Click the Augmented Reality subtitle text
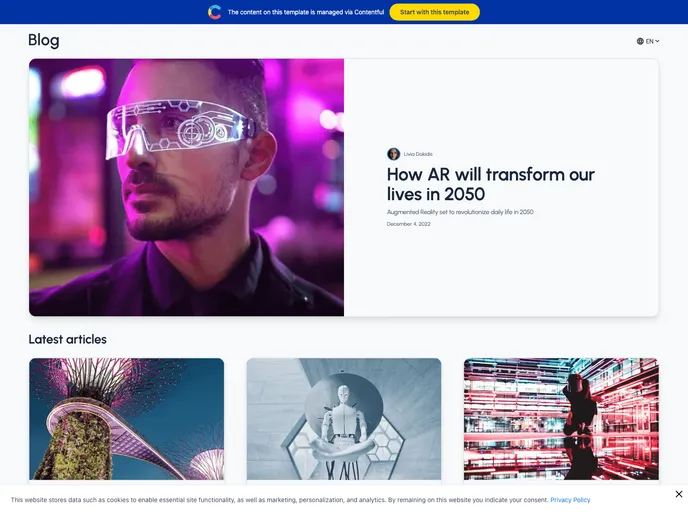This screenshot has height=512, width=688. pyautogui.click(x=459, y=212)
